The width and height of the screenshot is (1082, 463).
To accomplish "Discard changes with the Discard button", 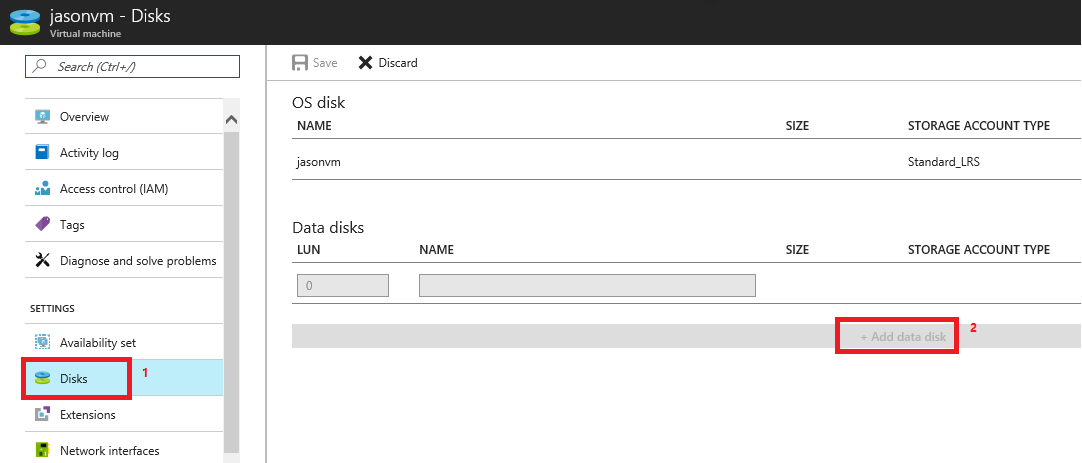I will click(x=388, y=63).
